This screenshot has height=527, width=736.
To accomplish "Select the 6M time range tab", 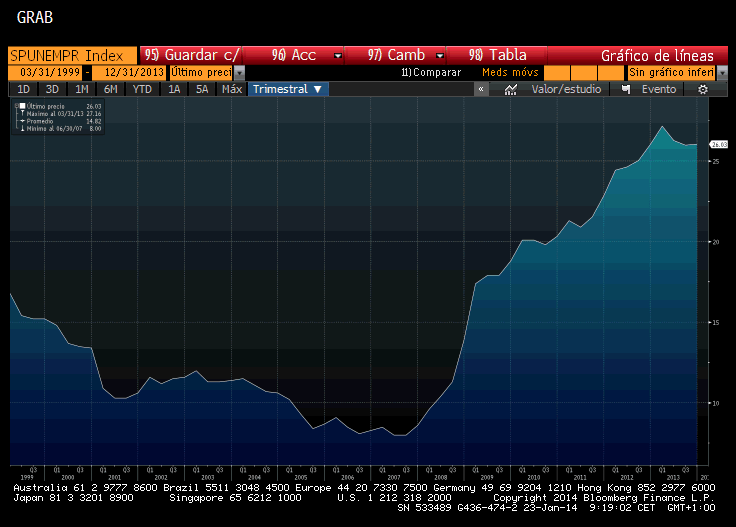I will pos(110,89).
